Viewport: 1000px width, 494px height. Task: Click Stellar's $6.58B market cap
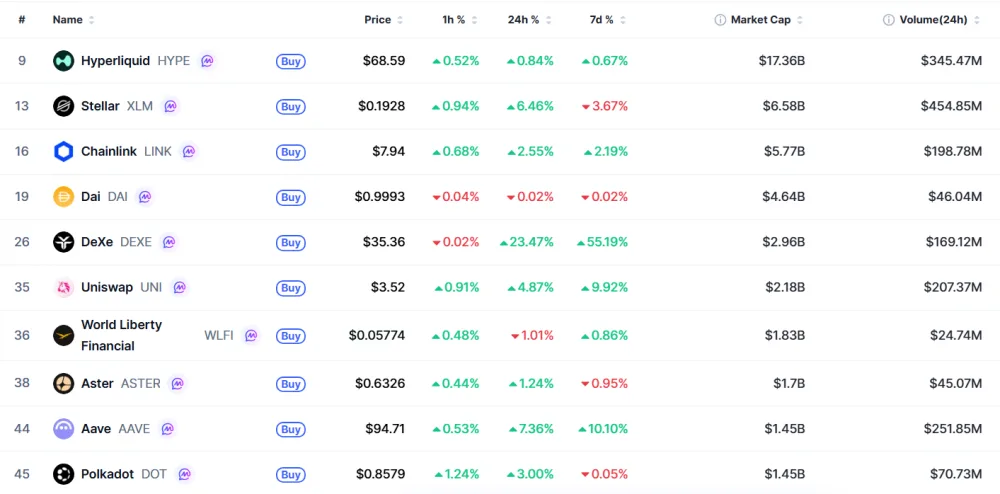click(784, 106)
